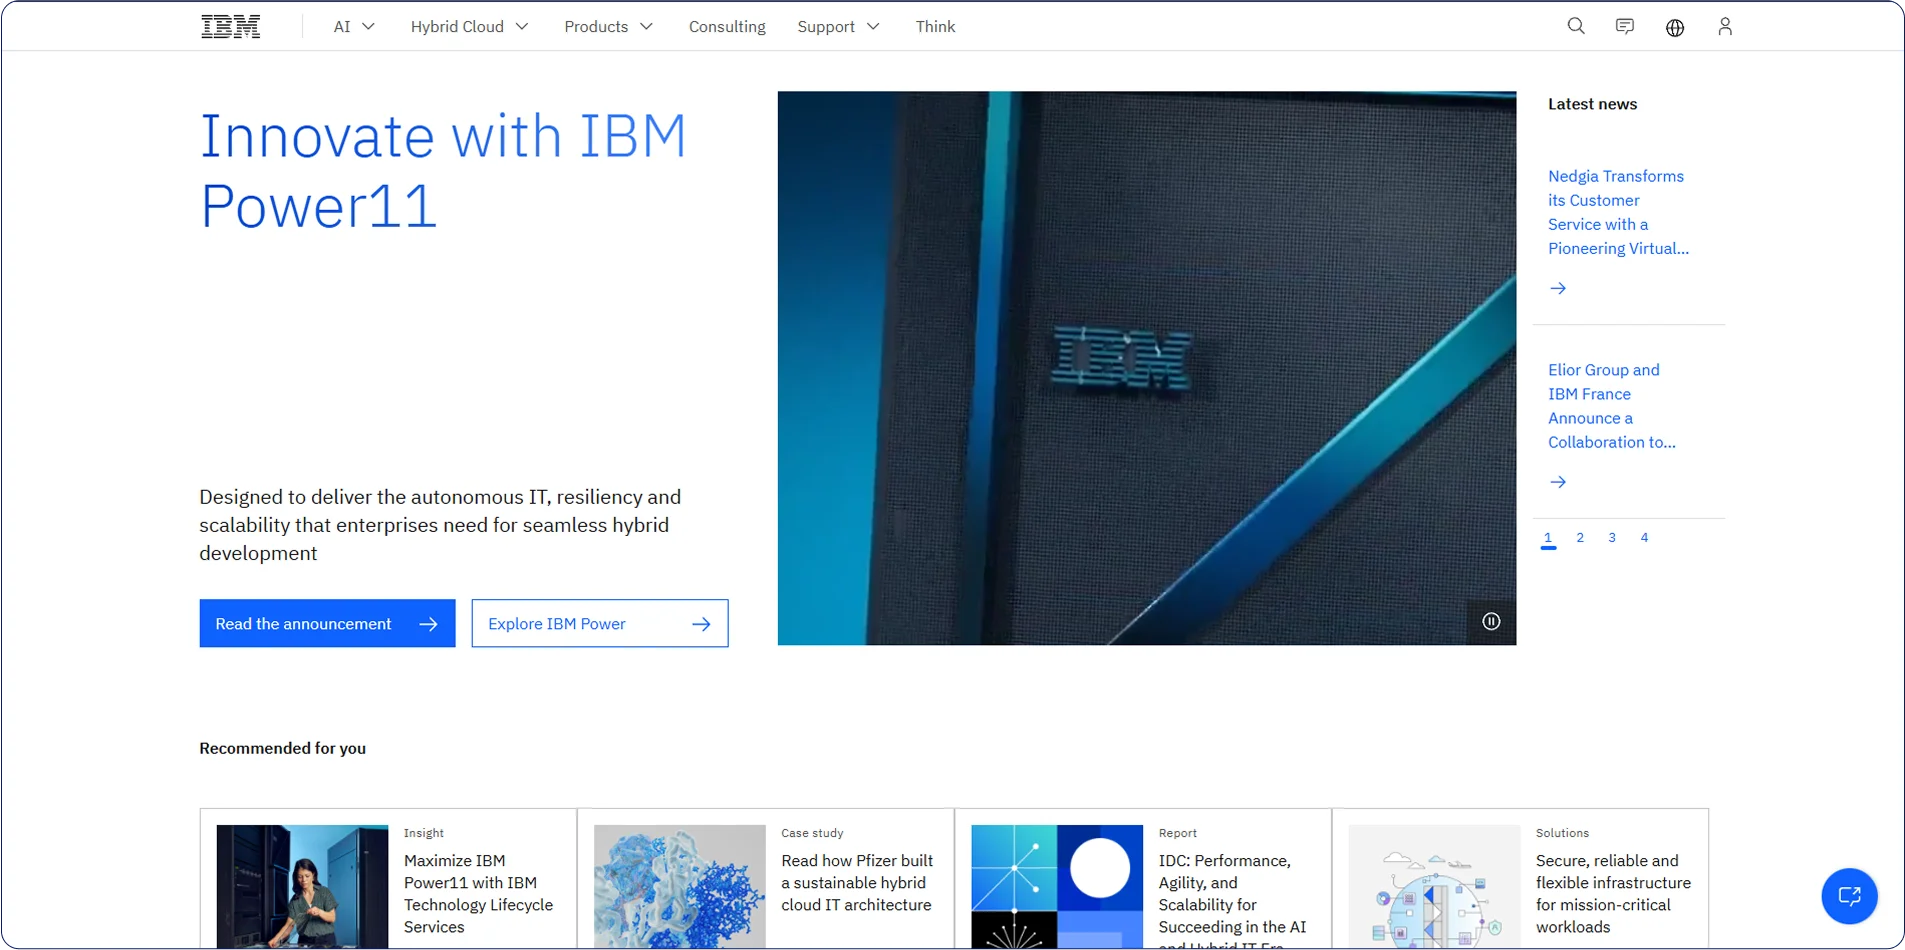Expand the AI navigation dropdown

pyautogui.click(x=352, y=26)
